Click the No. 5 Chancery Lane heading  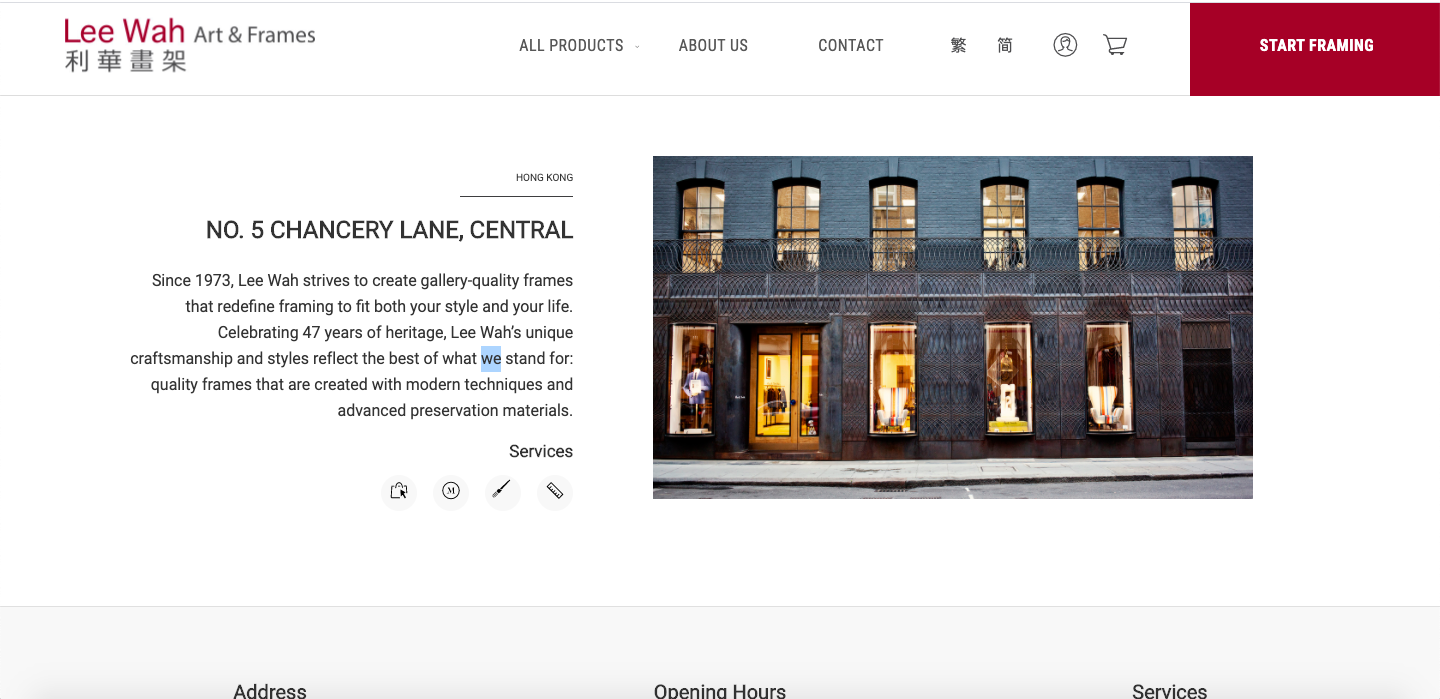pos(389,230)
